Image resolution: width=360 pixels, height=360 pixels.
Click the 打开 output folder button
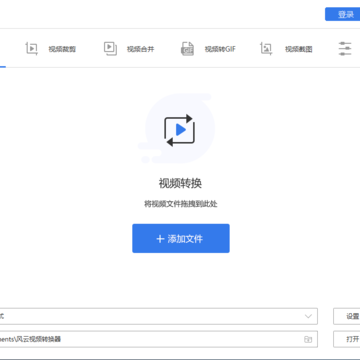347,339
